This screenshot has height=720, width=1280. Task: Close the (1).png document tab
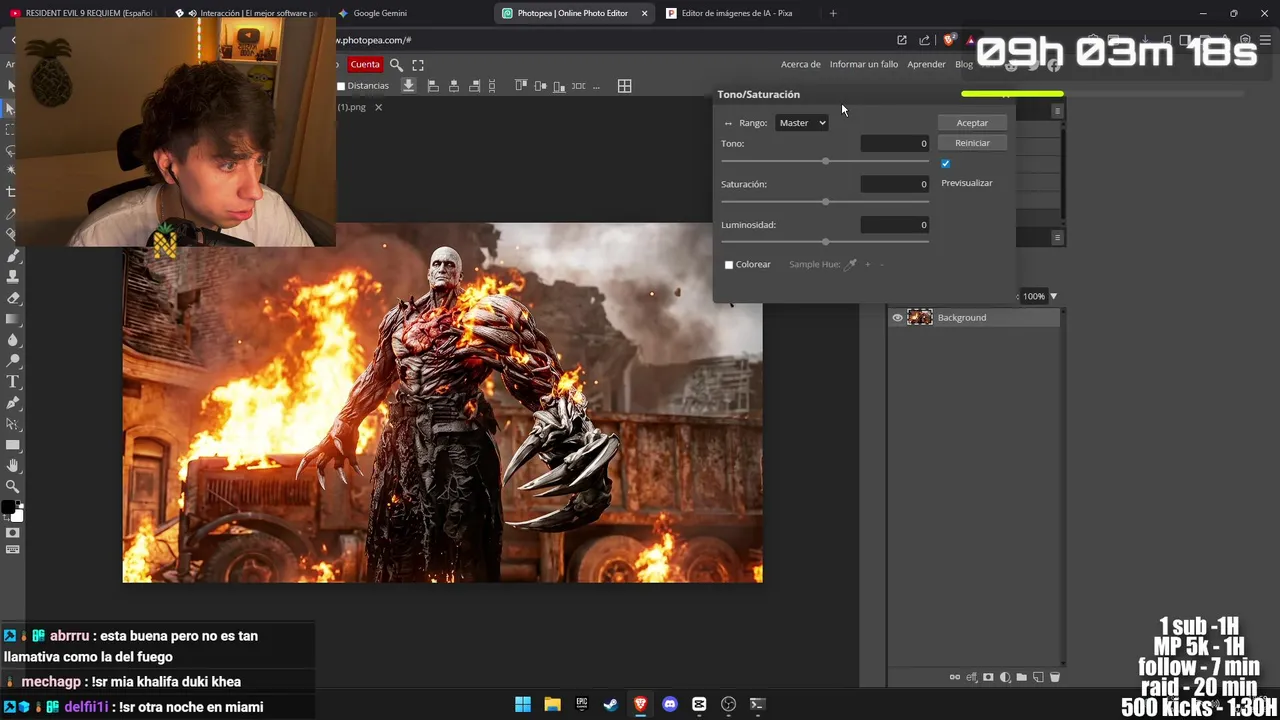pos(378,107)
